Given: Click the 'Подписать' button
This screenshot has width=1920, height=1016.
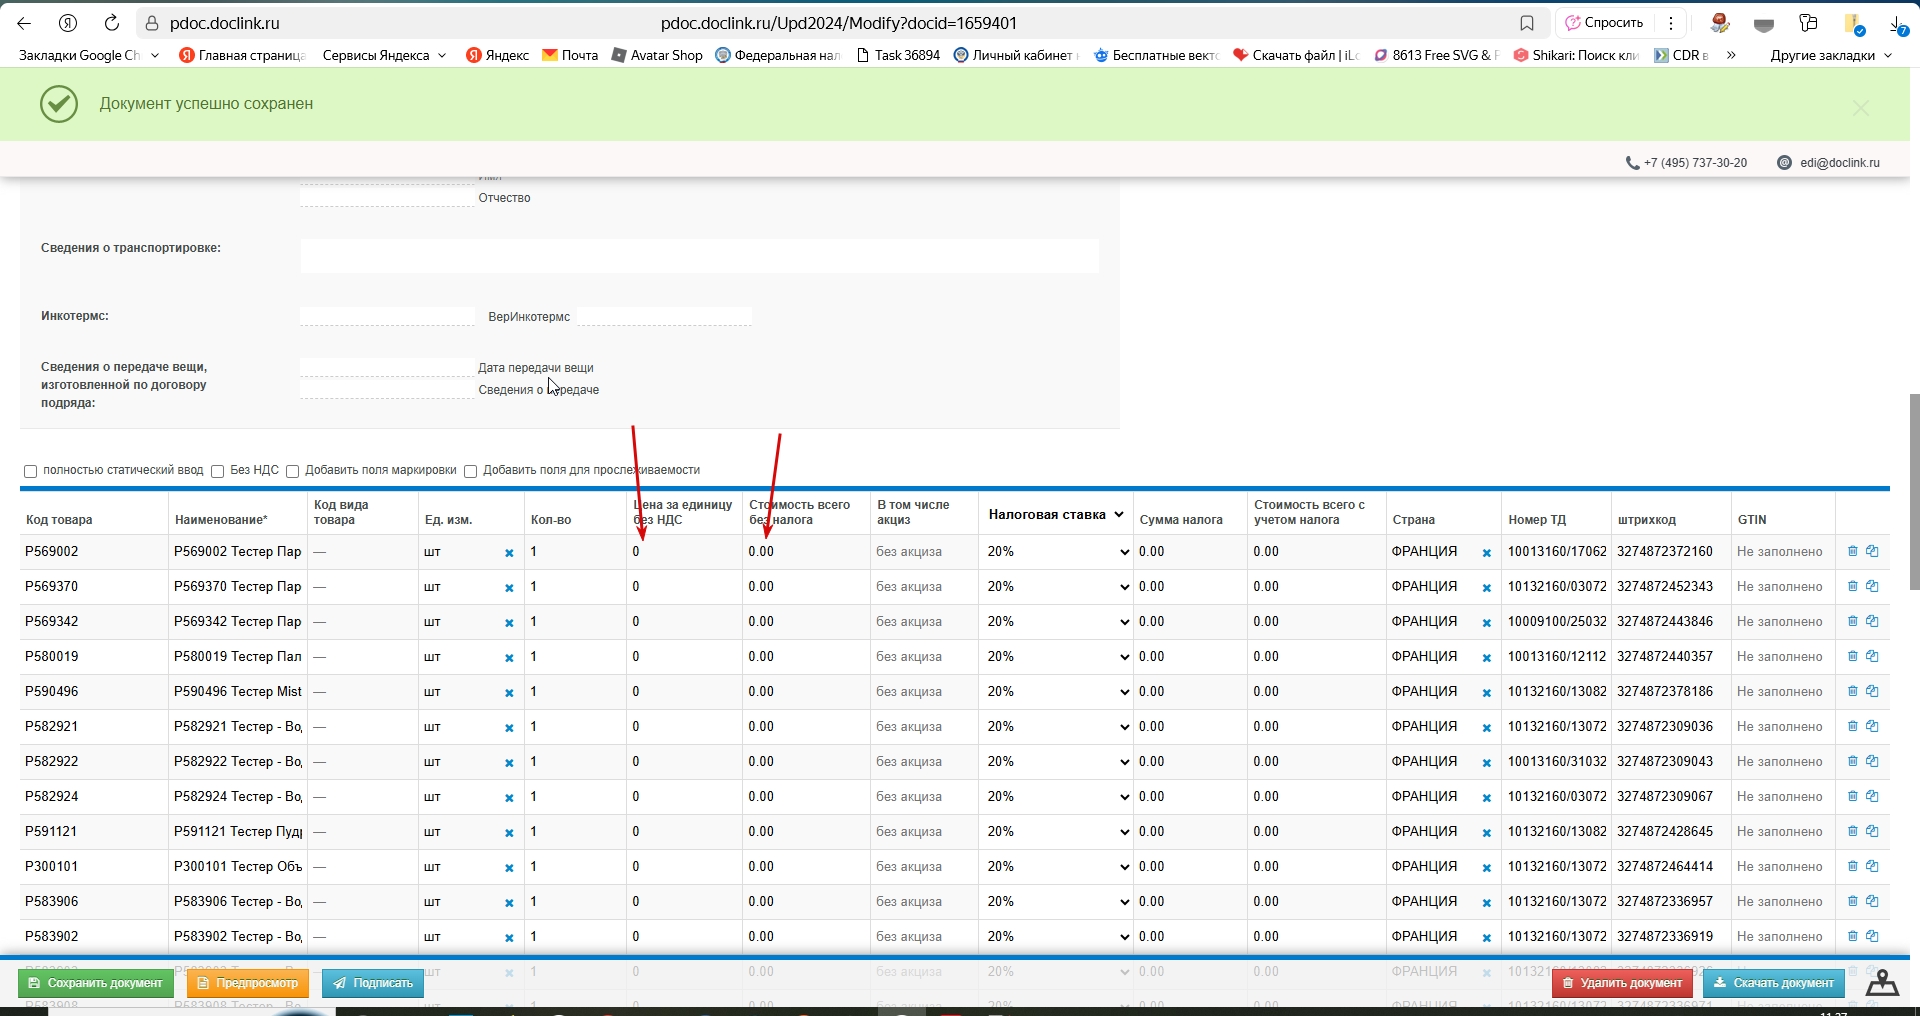Looking at the screenshot, I should click(x=373, y=983).
